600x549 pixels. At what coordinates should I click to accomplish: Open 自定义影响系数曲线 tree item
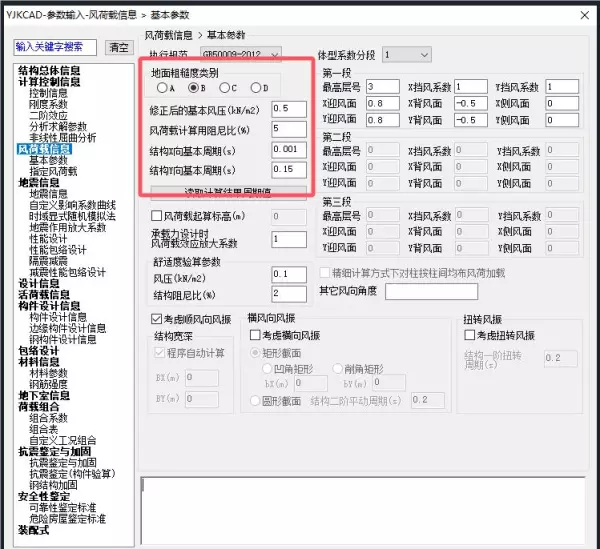click(72, 205)
